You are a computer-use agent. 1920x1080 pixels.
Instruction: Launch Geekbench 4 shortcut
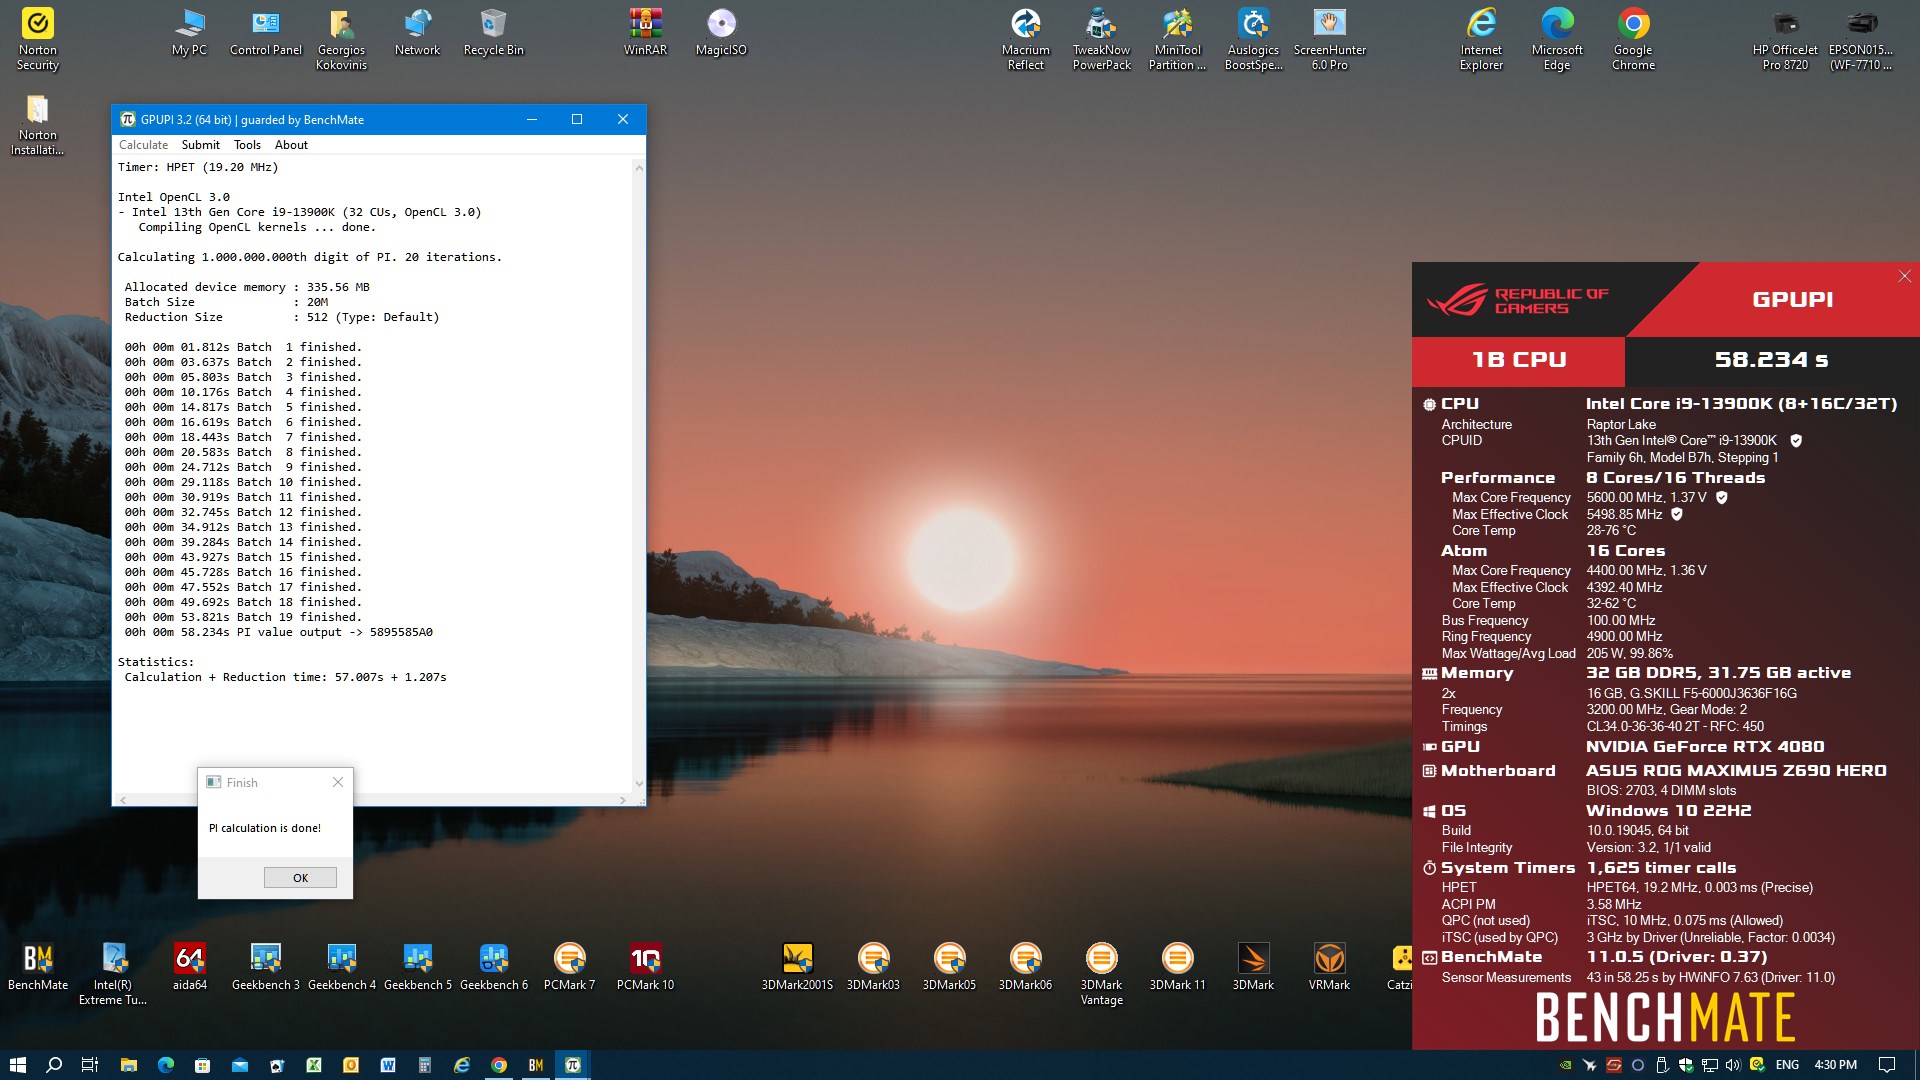click(x=342, y=967)
